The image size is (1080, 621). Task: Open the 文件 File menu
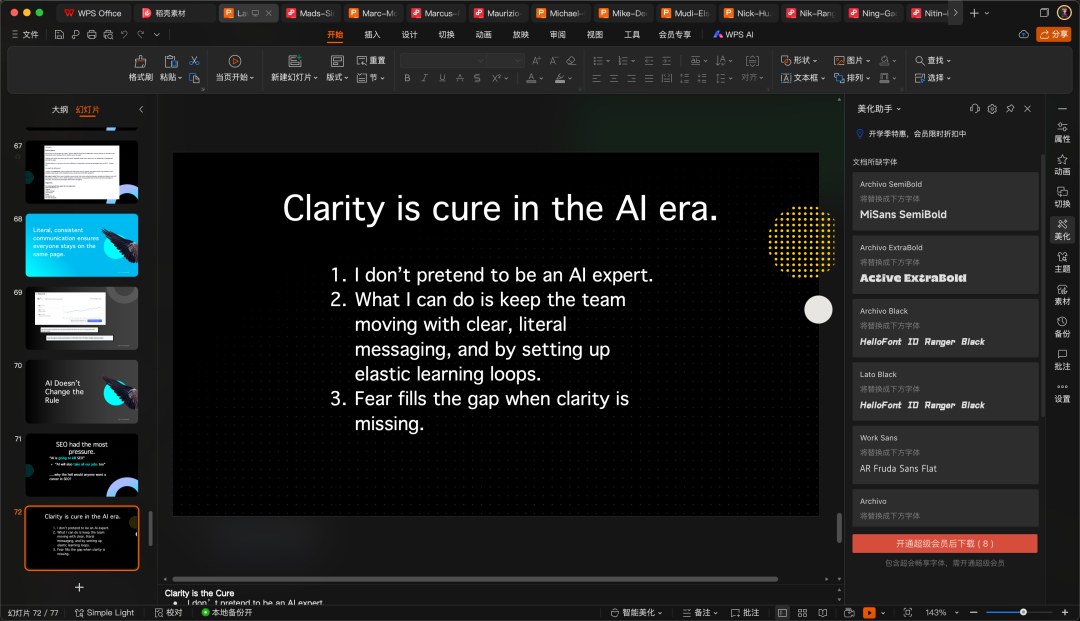pyautogui.click(x=25, y=34)
